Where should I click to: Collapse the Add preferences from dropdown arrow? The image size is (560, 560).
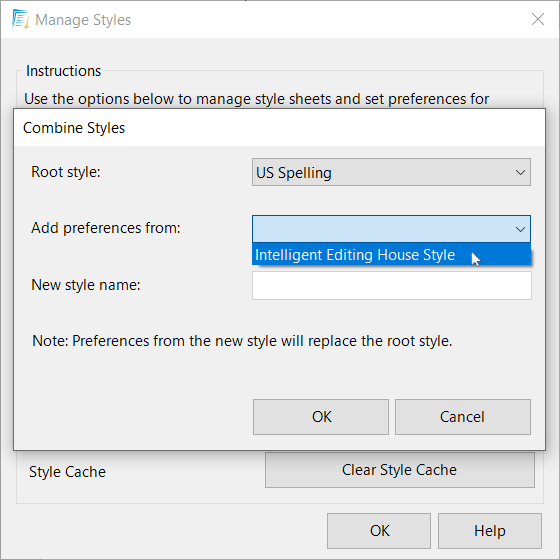[x=520, y=229]
